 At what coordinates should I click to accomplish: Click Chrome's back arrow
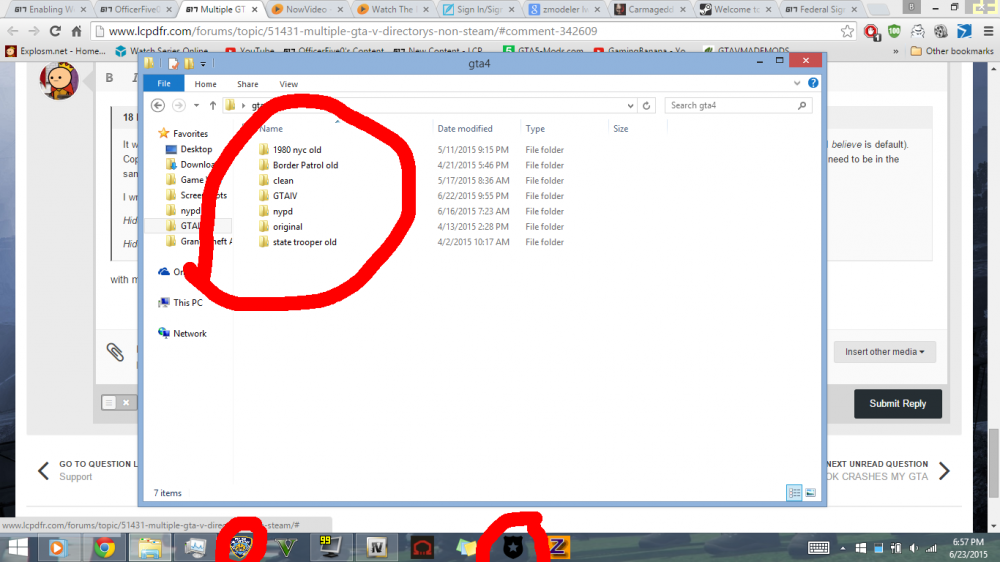[13, 31]
